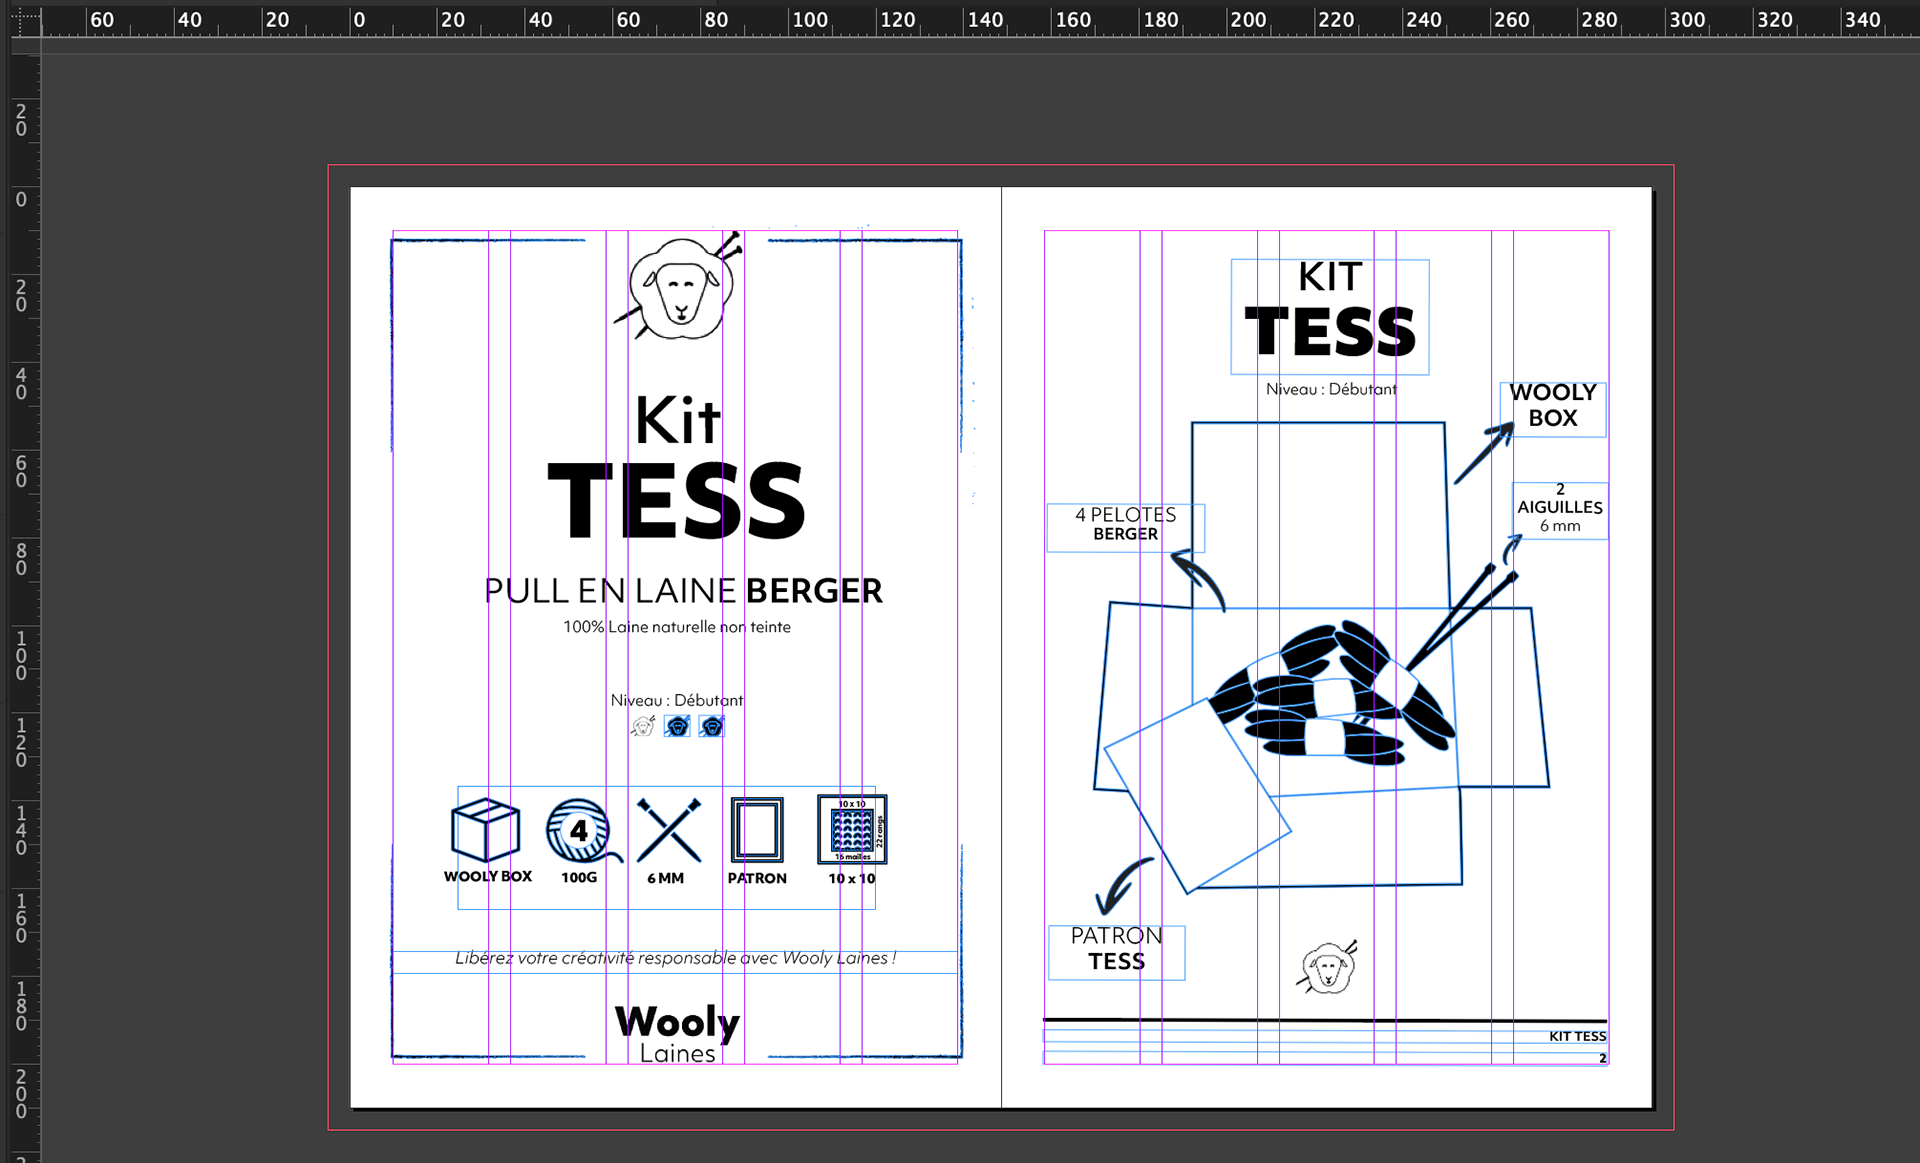The width and height of the screenshot is (1920, 1163).
Task: Select the last filled sheep level icon
Action: pos(712,726)
